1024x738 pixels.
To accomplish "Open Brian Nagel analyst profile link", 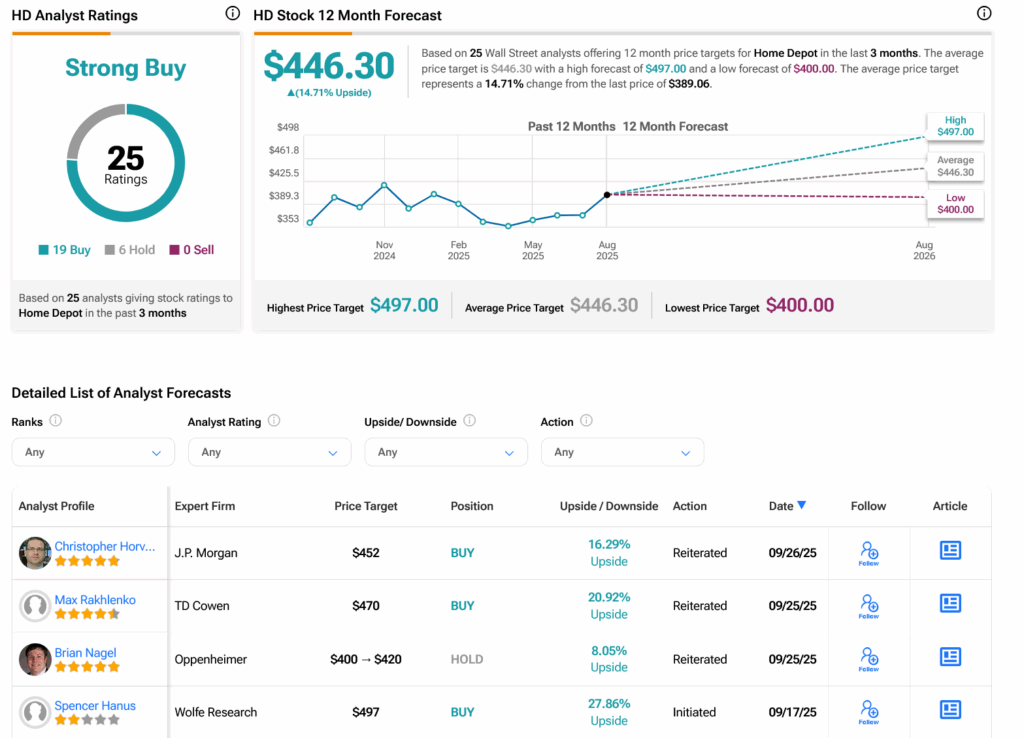I will click(85, 653).
